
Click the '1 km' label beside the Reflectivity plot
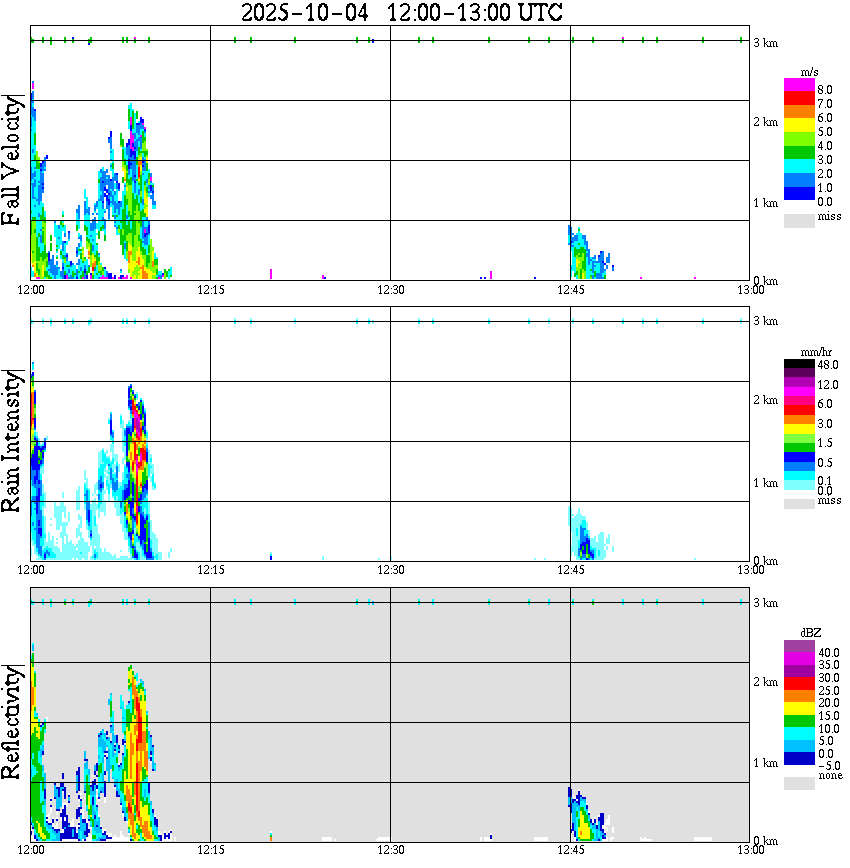click(765, 763)
